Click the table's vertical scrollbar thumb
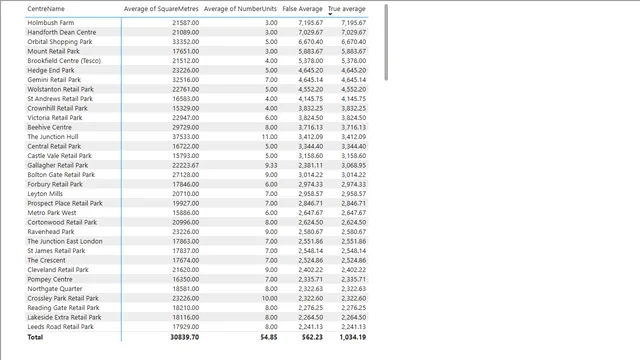 click(x=386, y=42)
